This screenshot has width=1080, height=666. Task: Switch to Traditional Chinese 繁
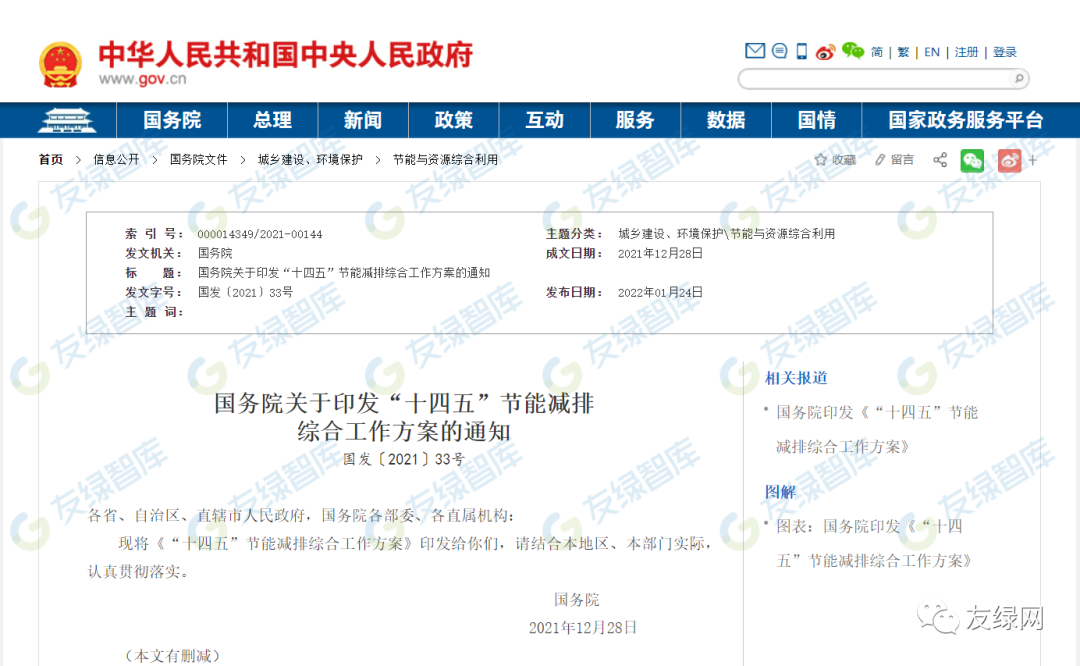(x=904, y=52)
